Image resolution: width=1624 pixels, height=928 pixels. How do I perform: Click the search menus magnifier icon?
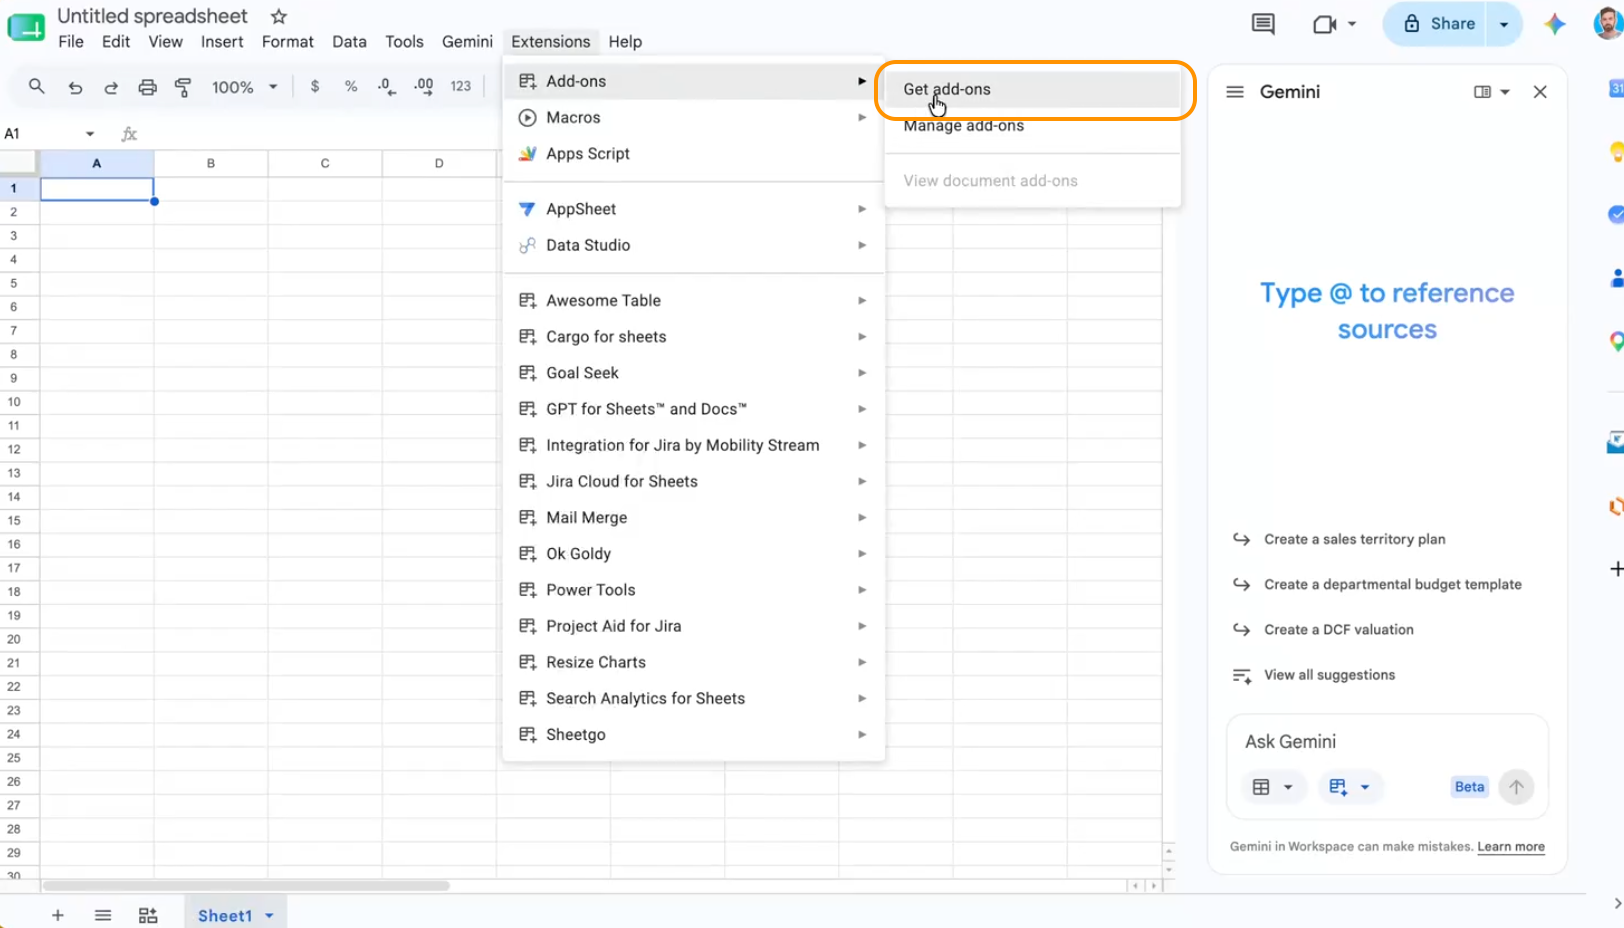point(37,87)
